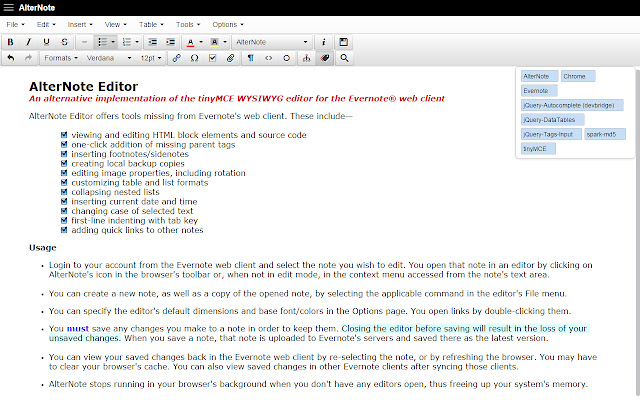Toggle bold formatting
The width and height of the screenshot is (640, 400).
pyautogui.click(x=11, y=42)
